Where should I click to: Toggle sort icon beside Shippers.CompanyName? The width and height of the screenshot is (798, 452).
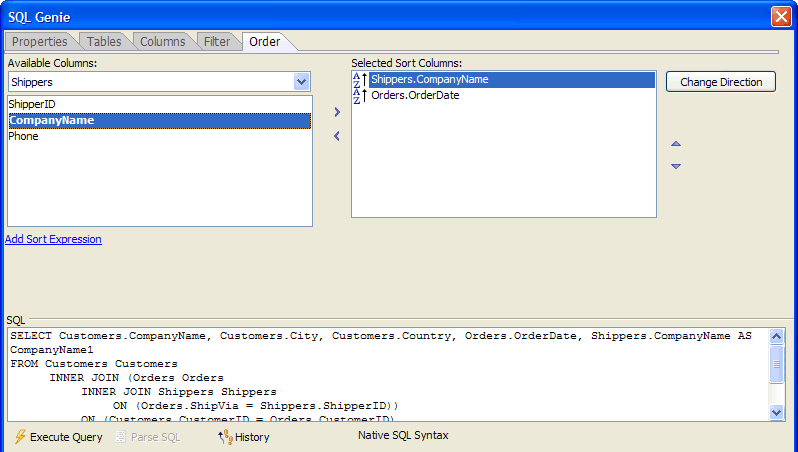pyautogui.click(x=360, y=80)
